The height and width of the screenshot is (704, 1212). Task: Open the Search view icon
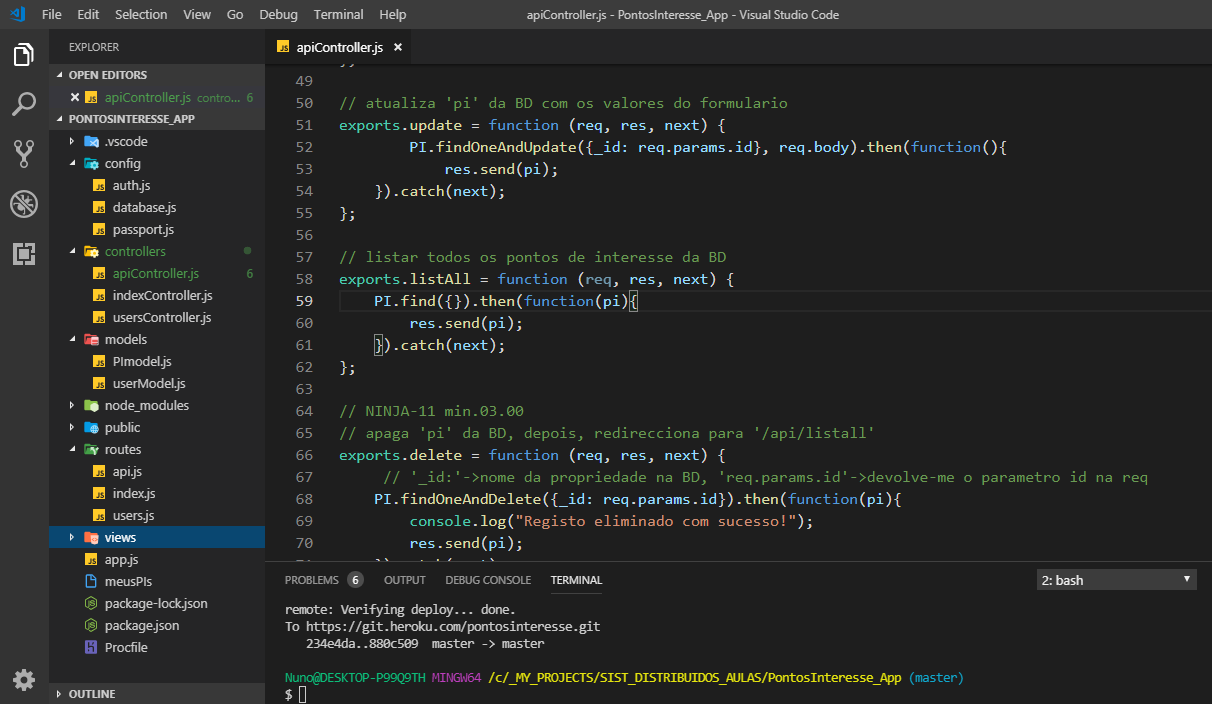point(24,104)
